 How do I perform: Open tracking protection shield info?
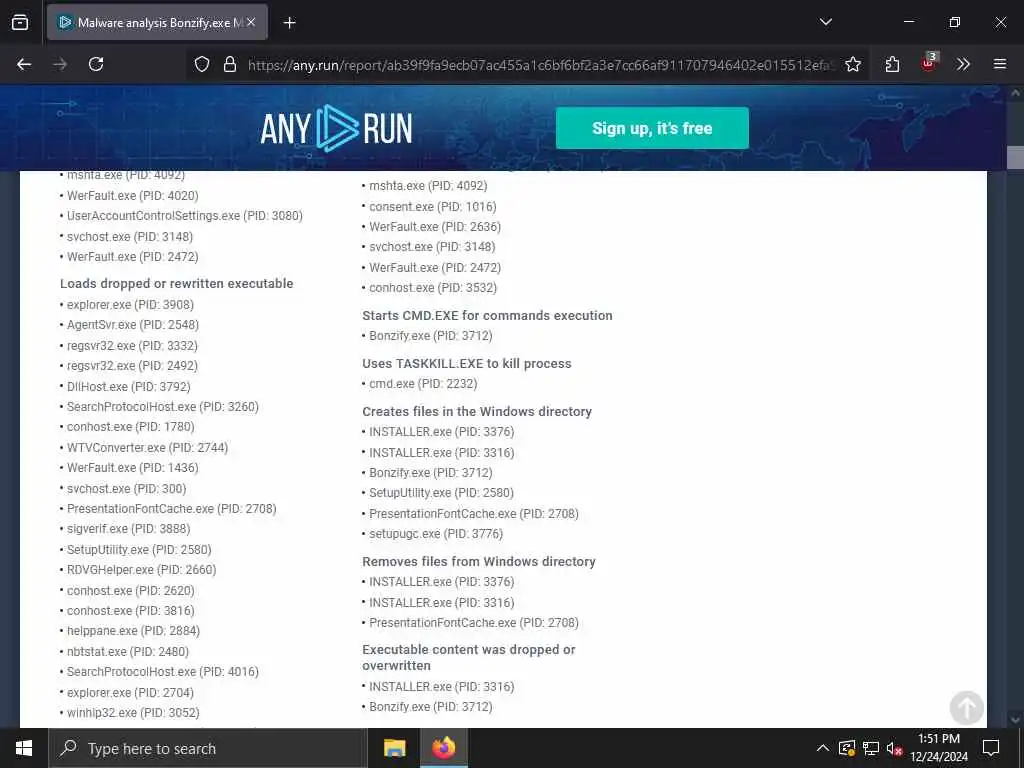tap(202, 64)
